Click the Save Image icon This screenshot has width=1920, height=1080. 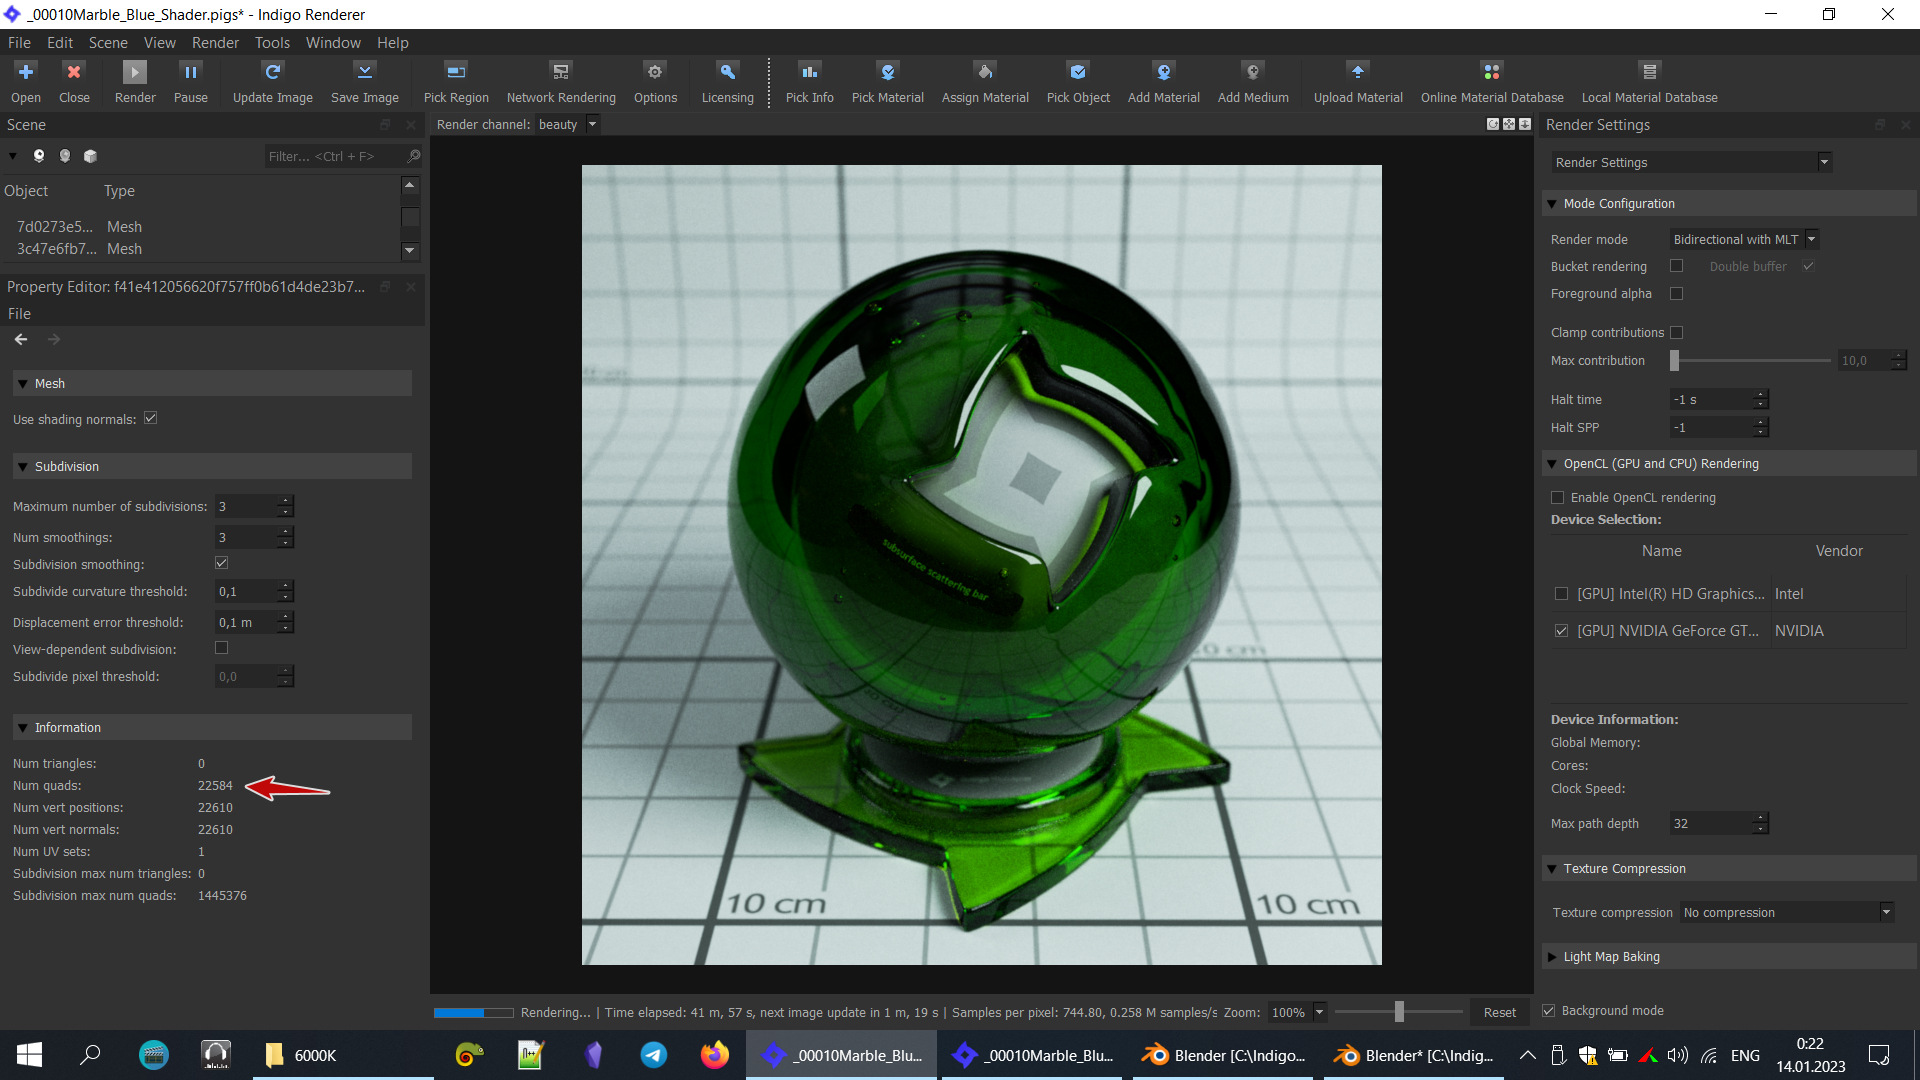point(364,81)
